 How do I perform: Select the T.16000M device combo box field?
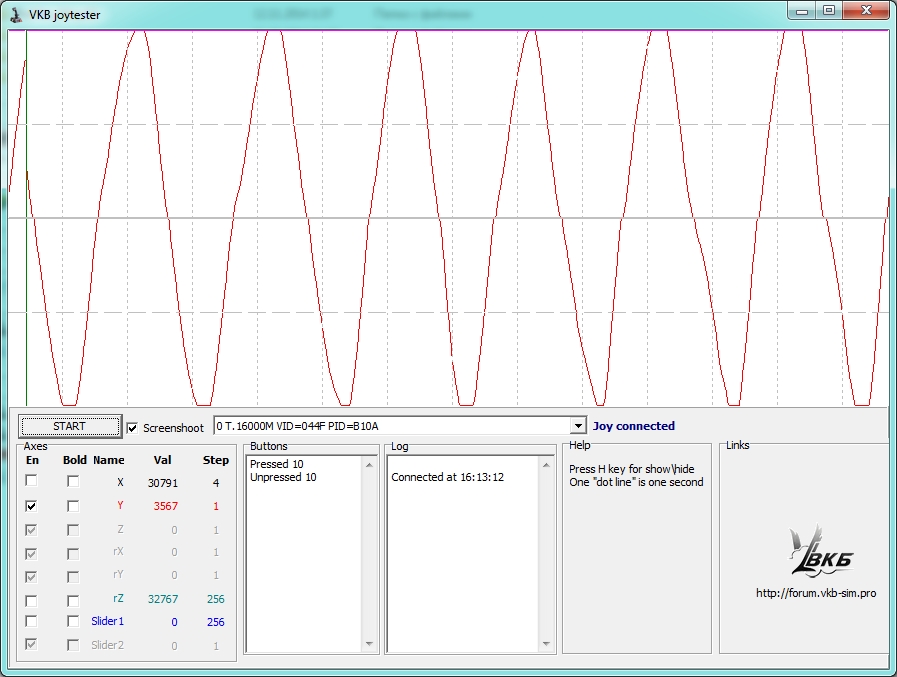pos(391,426)
